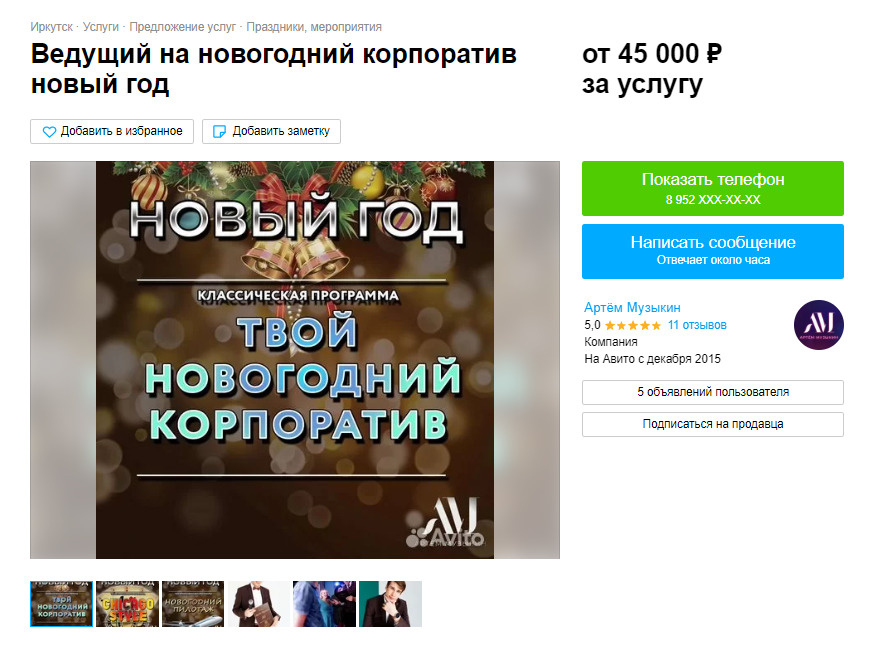Click the Показать телефон green button
This screenshot has height=670, width=871.
[713, 188]
